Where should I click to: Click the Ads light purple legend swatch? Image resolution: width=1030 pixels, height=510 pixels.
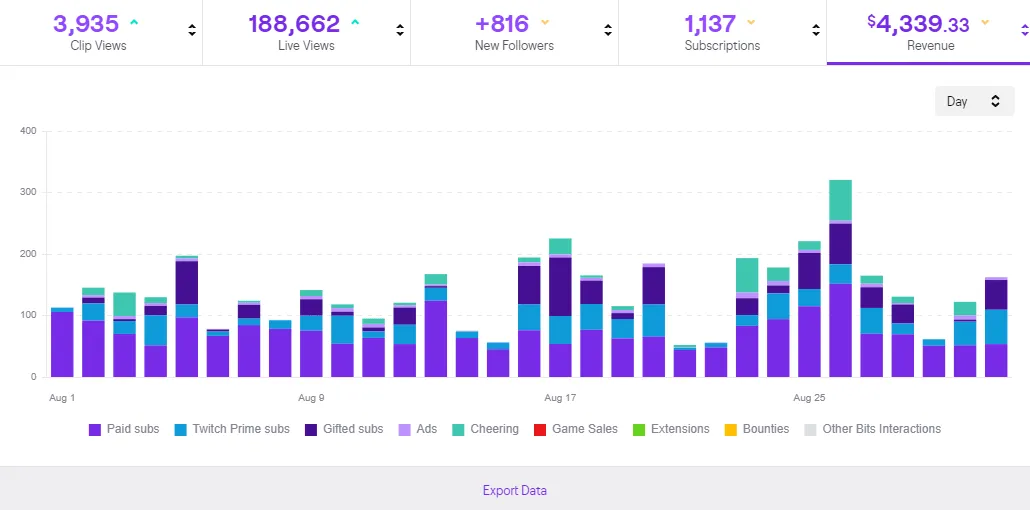405,429
